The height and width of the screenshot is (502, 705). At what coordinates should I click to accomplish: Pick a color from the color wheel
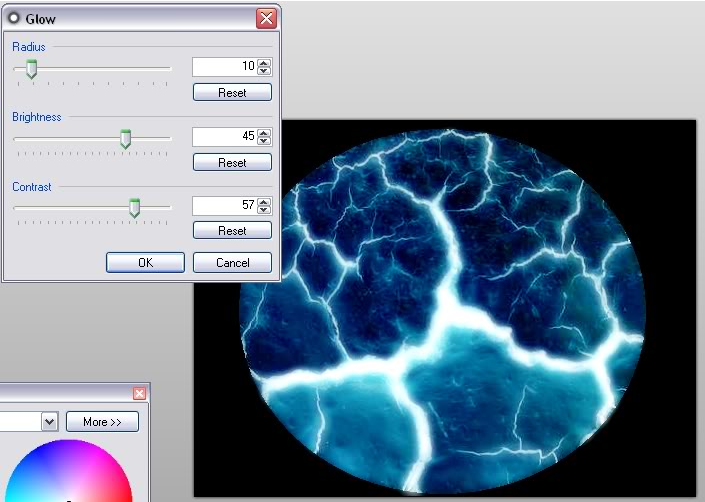67,471
